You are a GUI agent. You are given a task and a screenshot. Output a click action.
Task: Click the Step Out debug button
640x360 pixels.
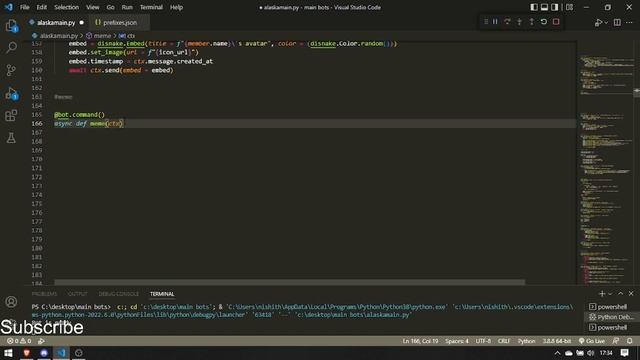(531, 22)
